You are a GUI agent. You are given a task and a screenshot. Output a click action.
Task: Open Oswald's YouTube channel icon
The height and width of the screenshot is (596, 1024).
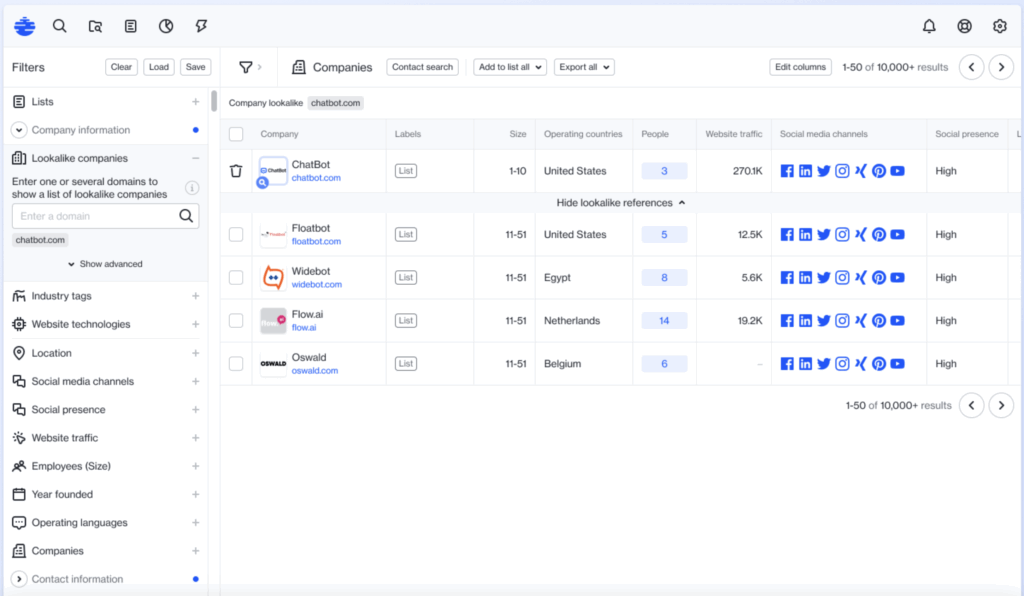(897, 363)
